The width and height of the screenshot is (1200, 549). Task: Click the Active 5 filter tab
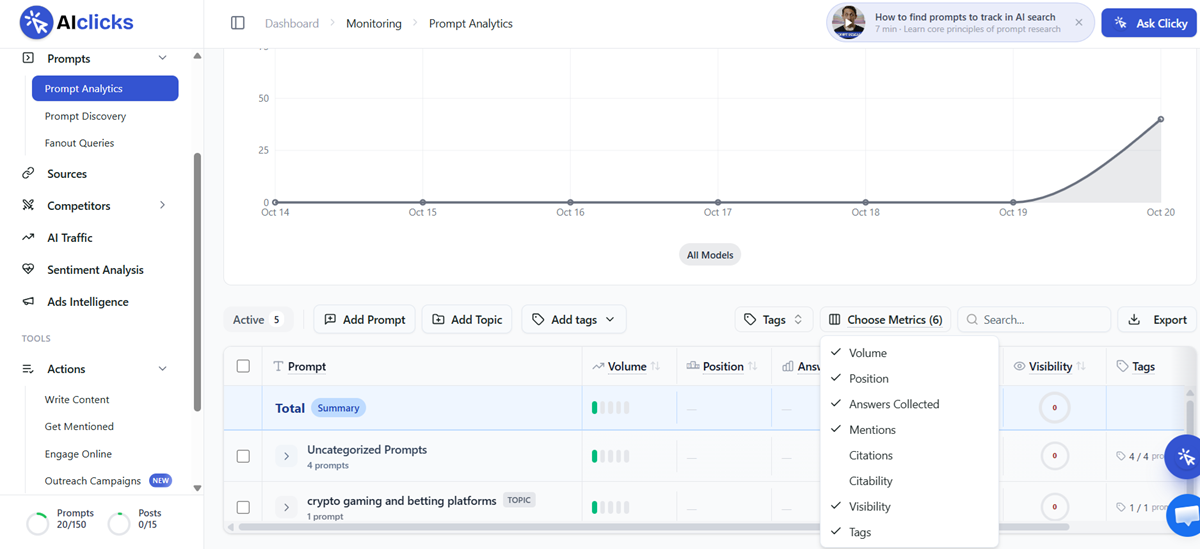coord(258,320)
